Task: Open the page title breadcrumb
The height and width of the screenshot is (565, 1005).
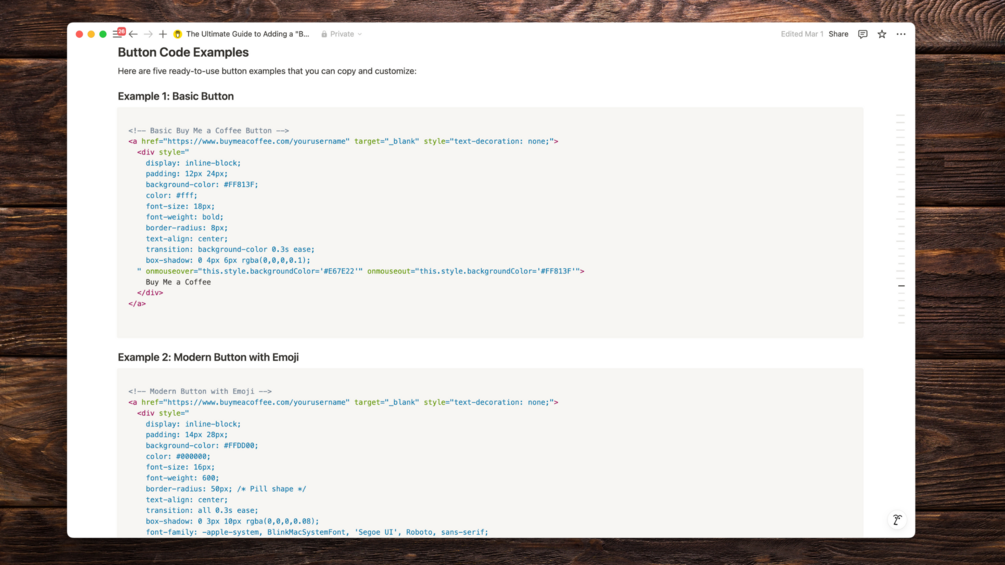Action: [248, 34]
